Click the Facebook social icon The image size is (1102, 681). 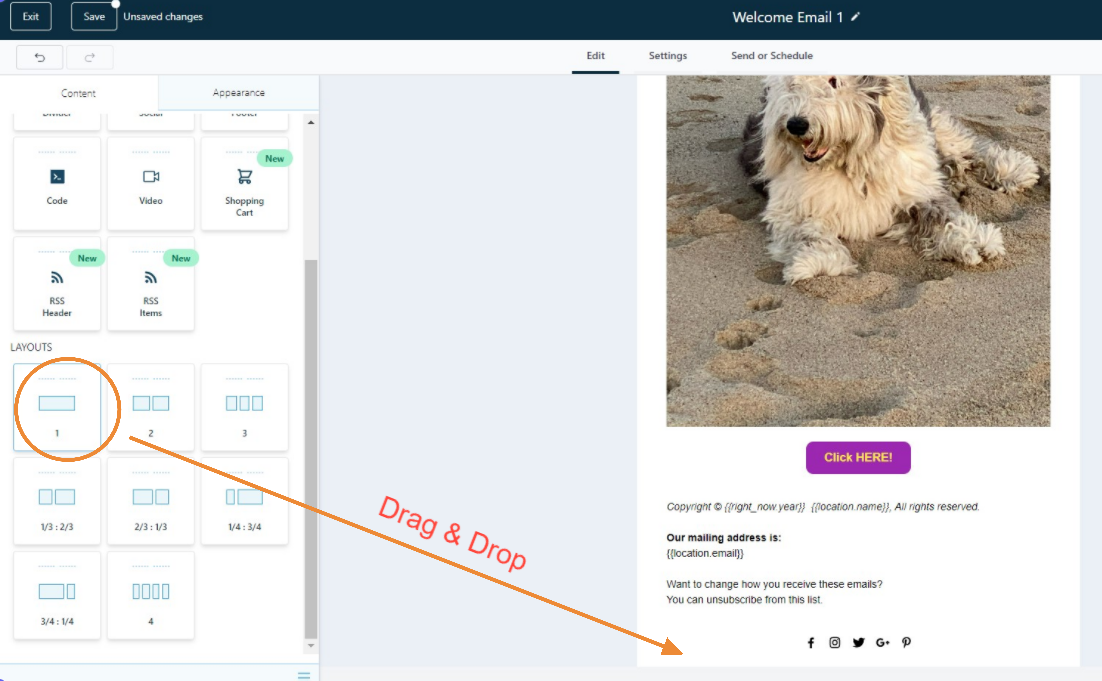click(x=810, y=642)
